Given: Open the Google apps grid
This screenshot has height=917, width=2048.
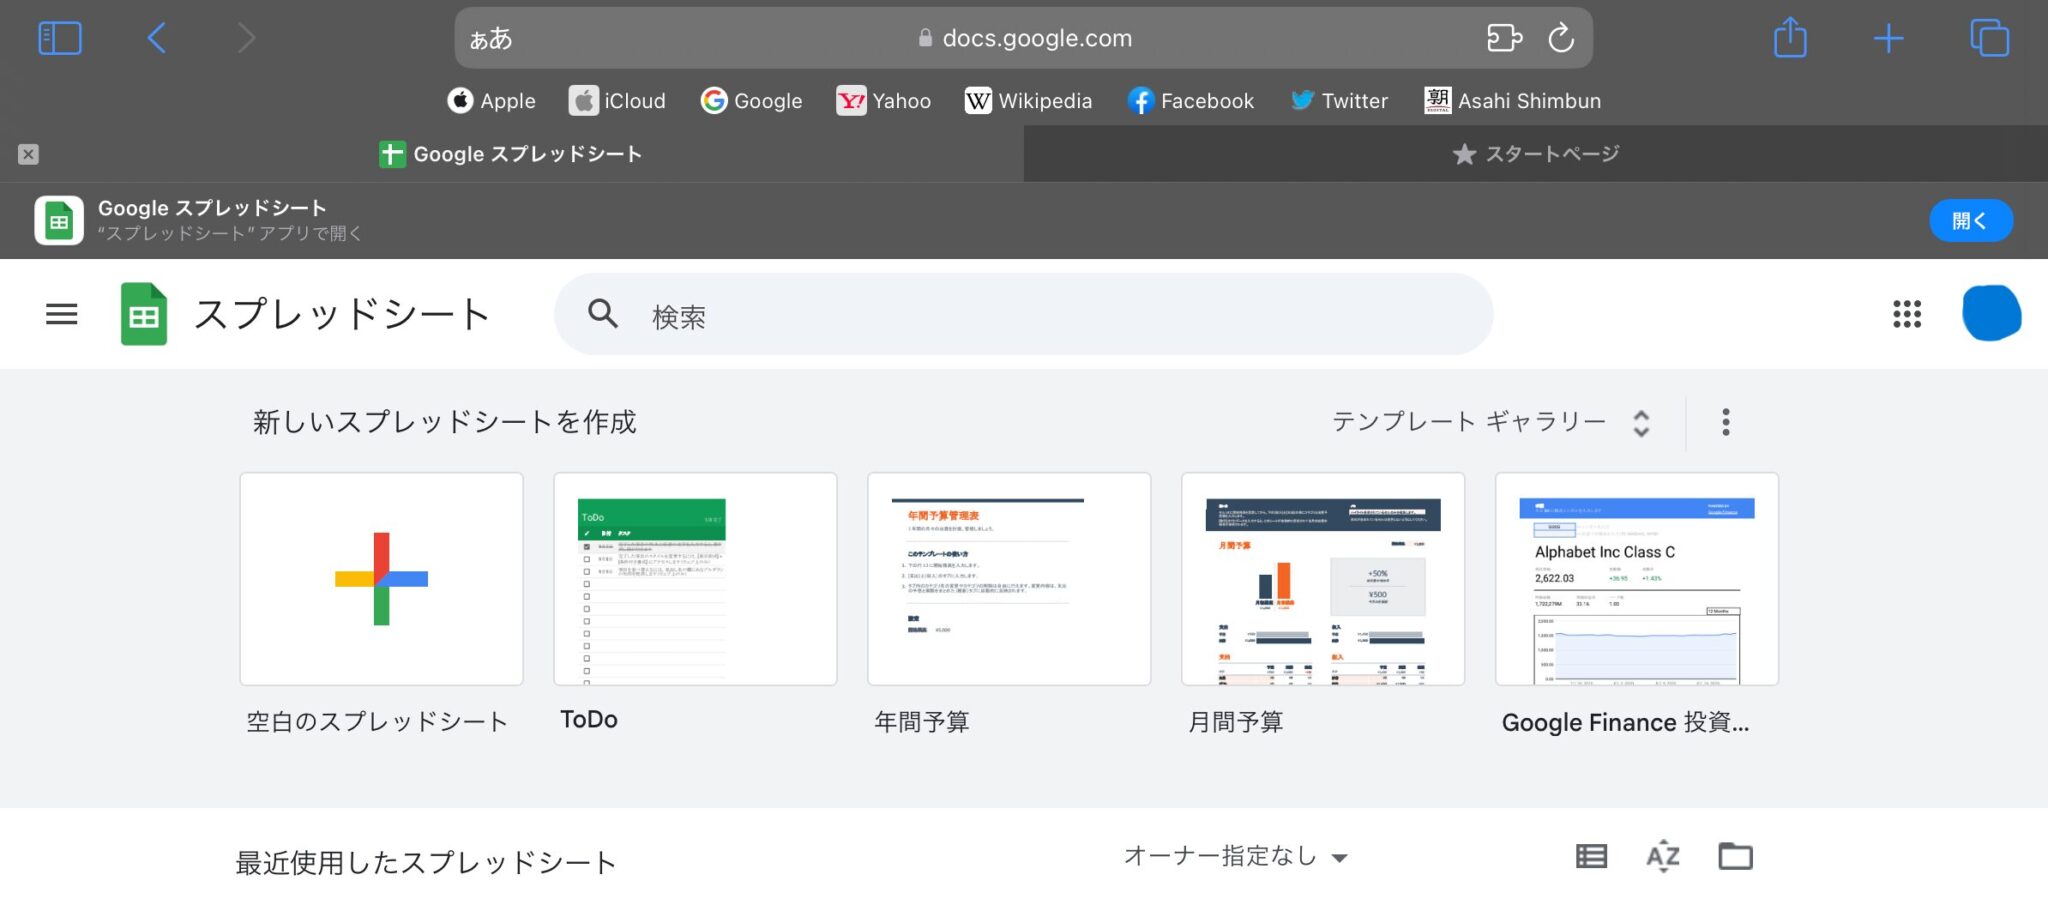Looking at the screenshot, I should tap(1906, 314).
